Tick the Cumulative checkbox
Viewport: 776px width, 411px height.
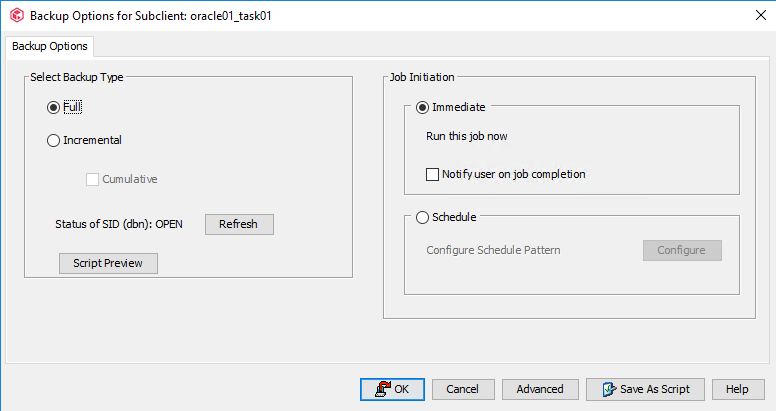[93, 180]
